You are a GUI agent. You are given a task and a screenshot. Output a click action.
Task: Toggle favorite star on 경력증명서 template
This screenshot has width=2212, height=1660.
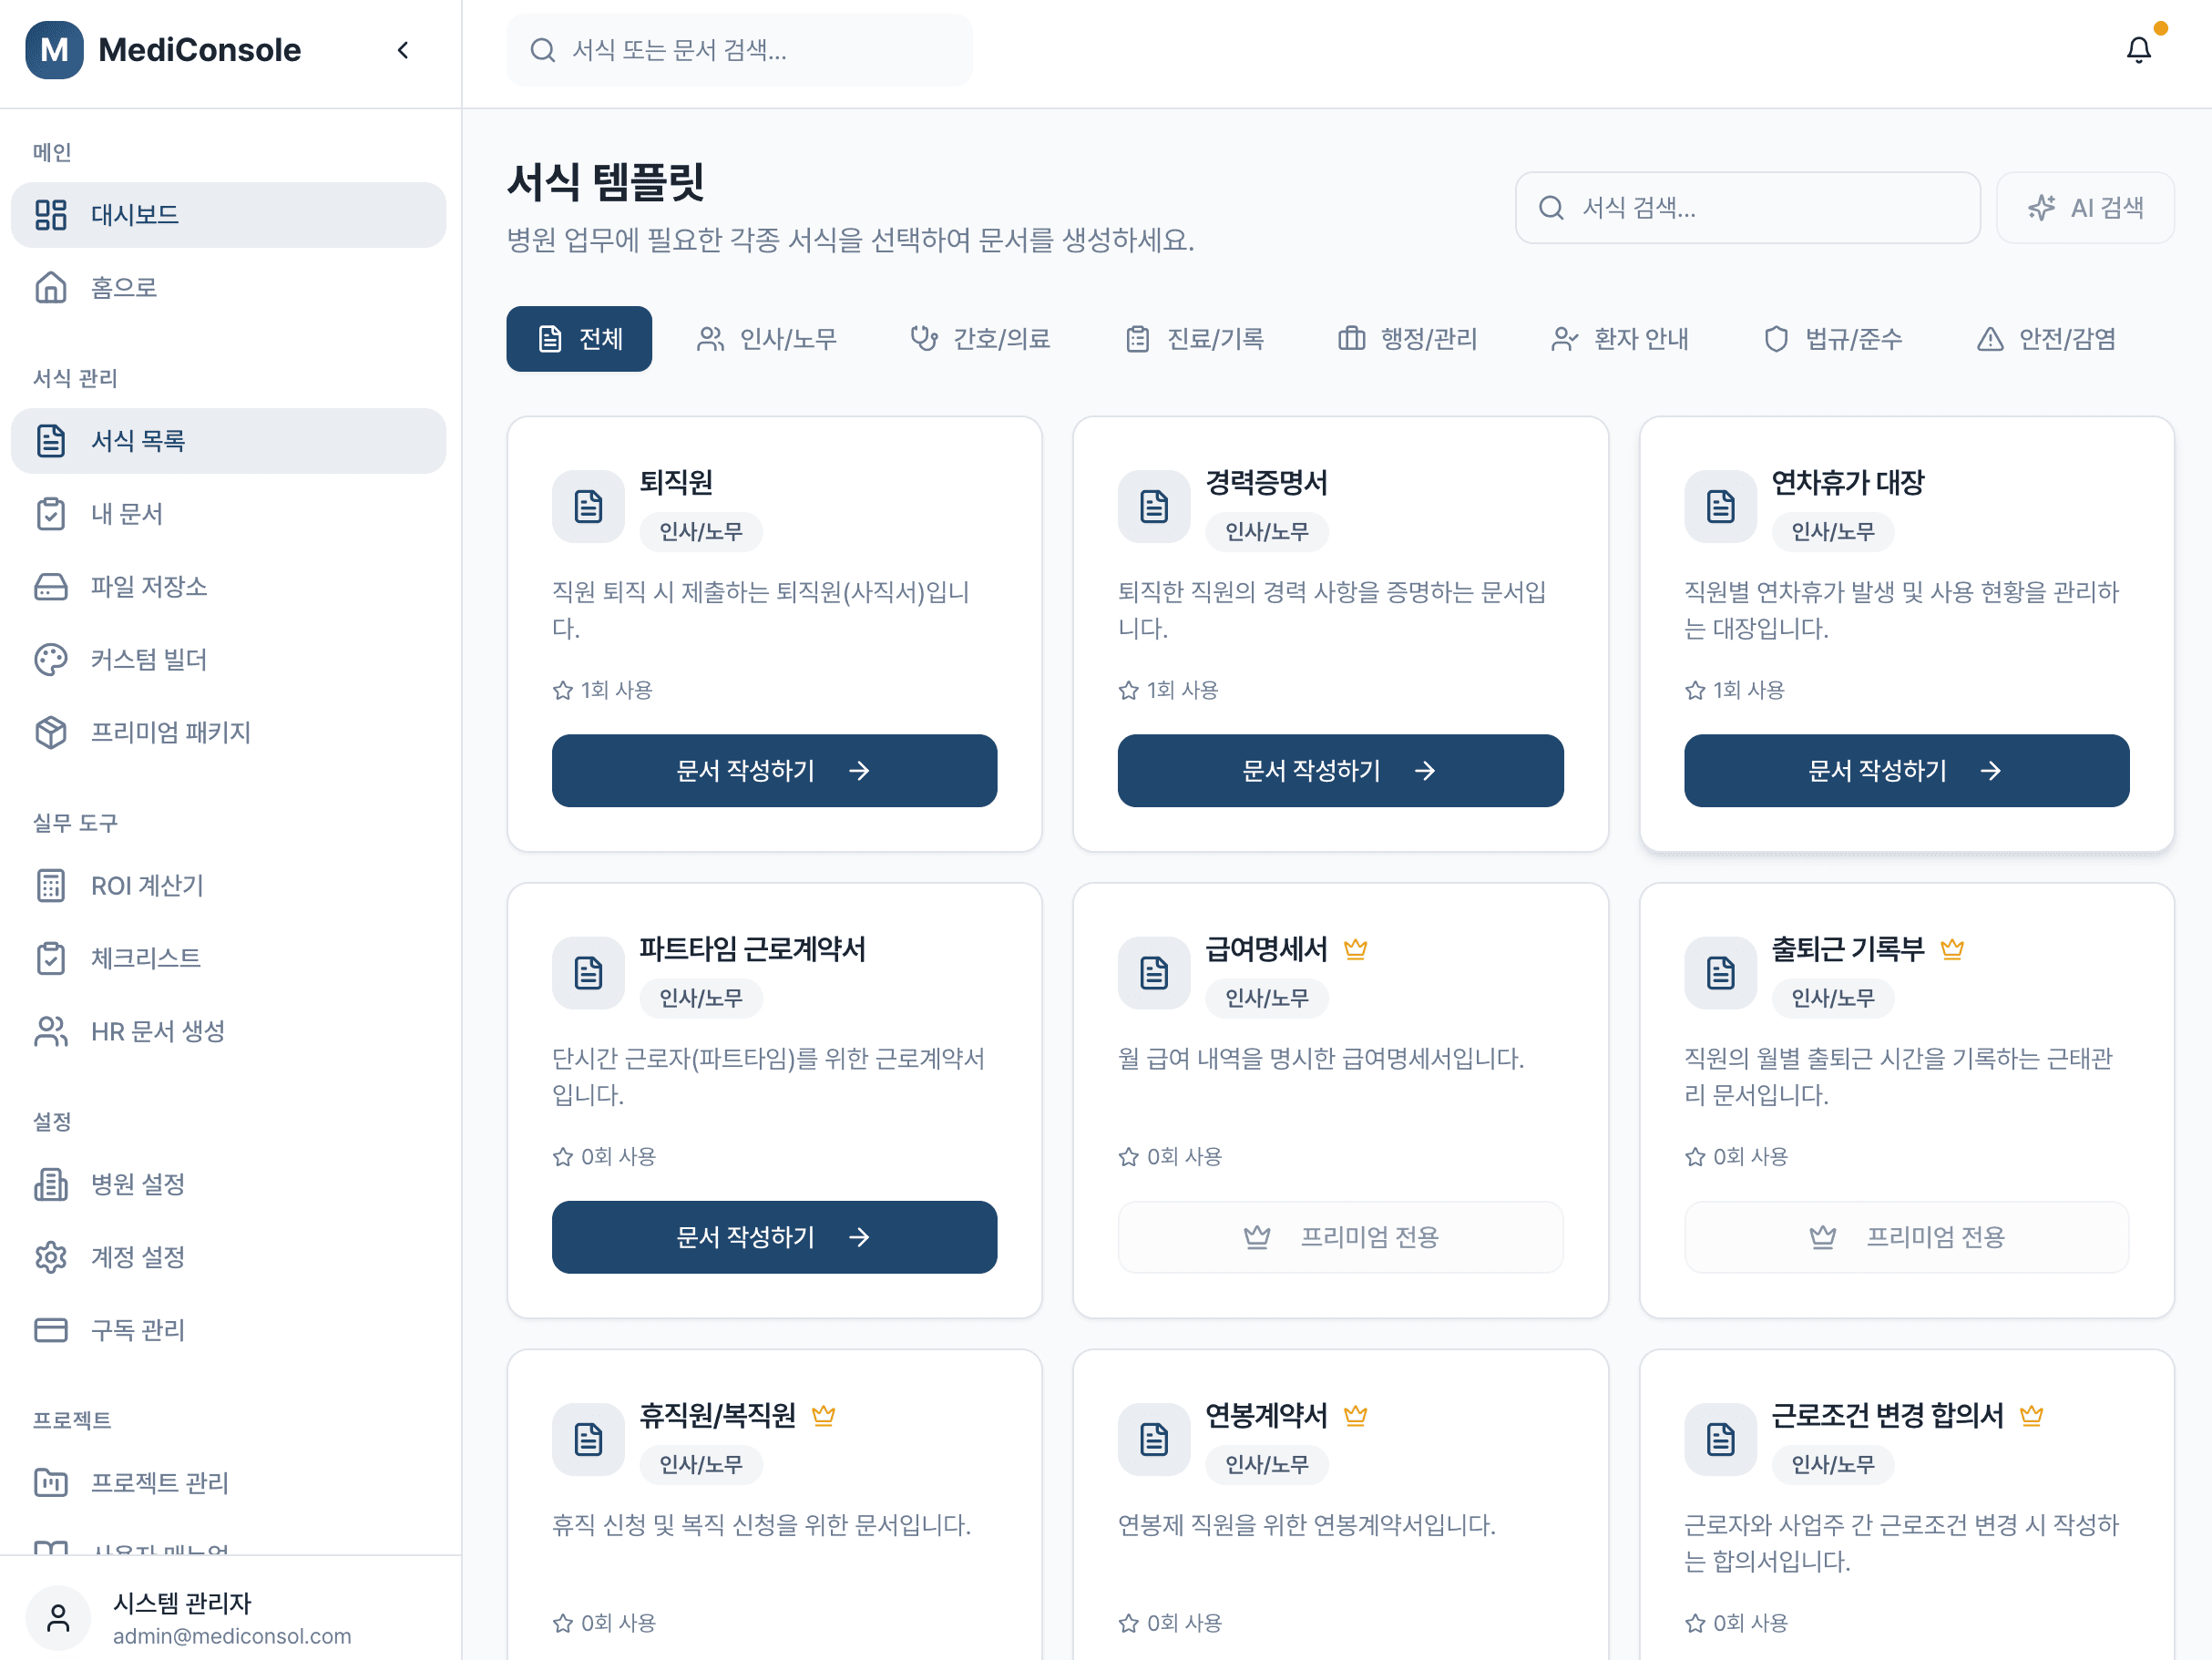click(1128, 689)
